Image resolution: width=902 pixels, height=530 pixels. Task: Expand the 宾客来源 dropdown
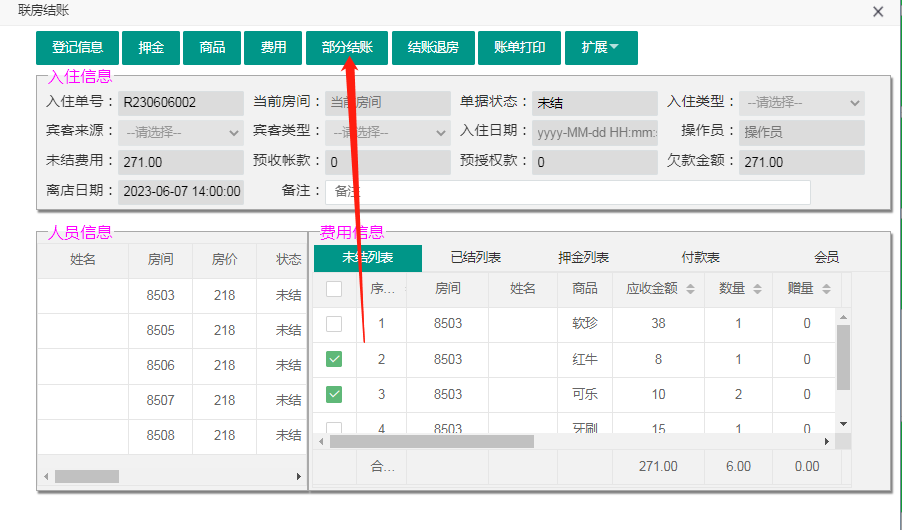(x=181, y=133)
